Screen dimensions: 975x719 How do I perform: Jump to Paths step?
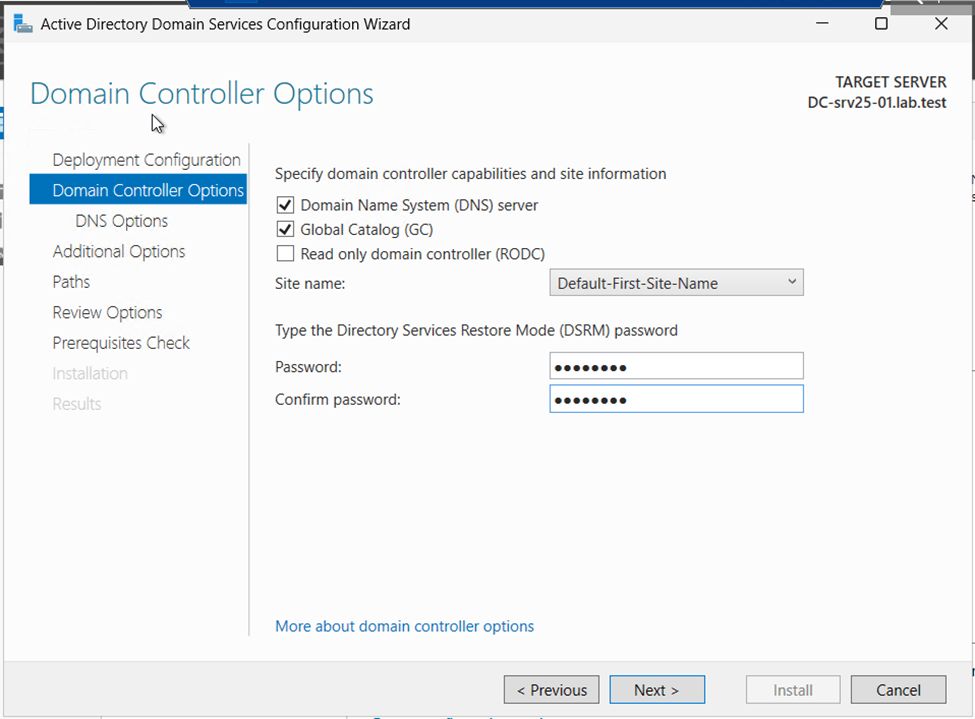click(x=71, y=282)
